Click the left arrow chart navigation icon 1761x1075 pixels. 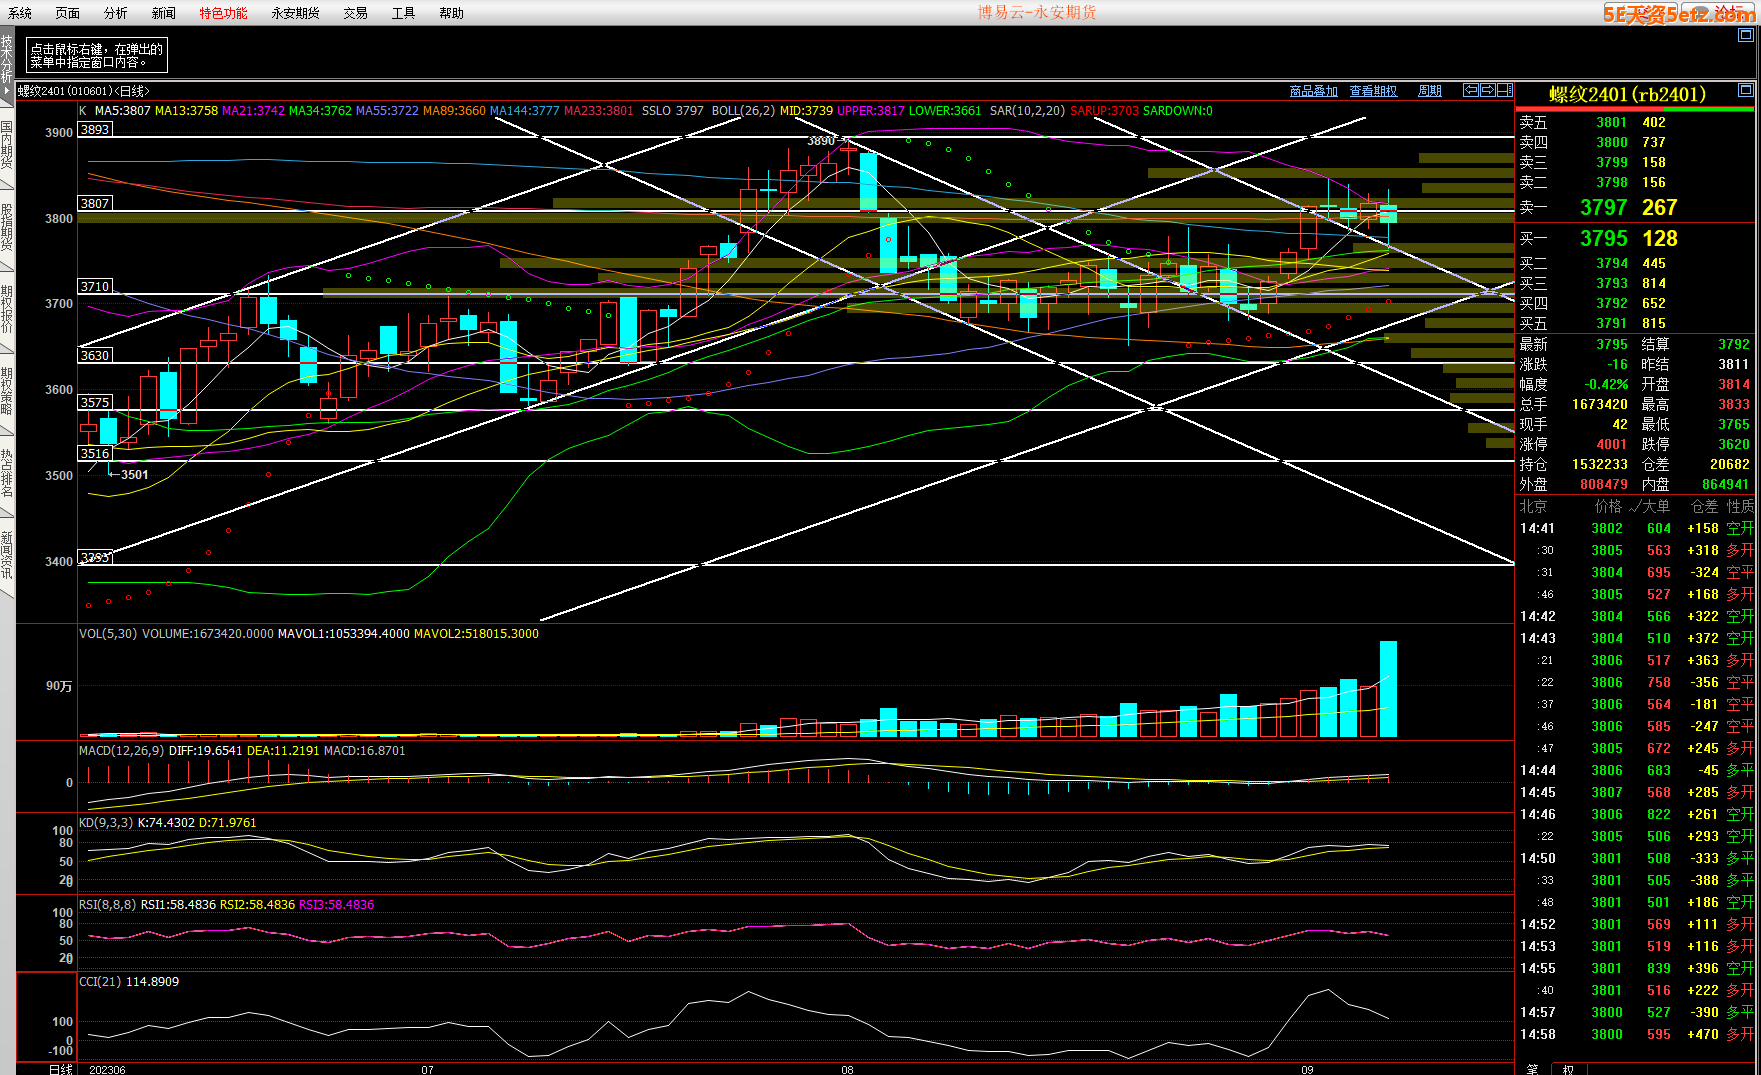1470,90
